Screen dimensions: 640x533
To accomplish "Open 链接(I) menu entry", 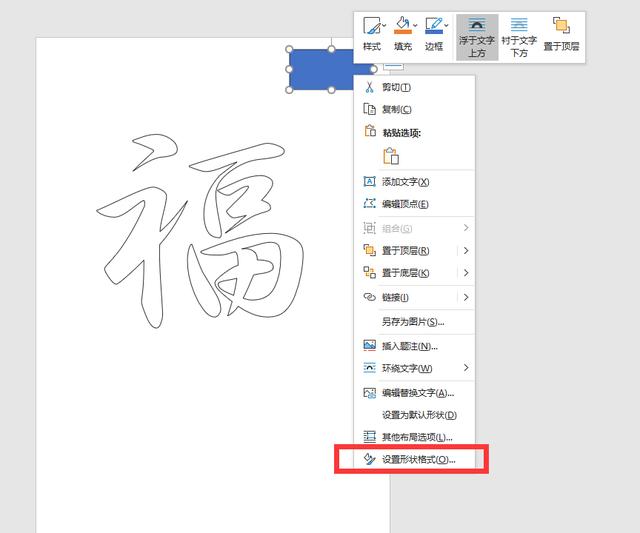I will tap(414, 298).
